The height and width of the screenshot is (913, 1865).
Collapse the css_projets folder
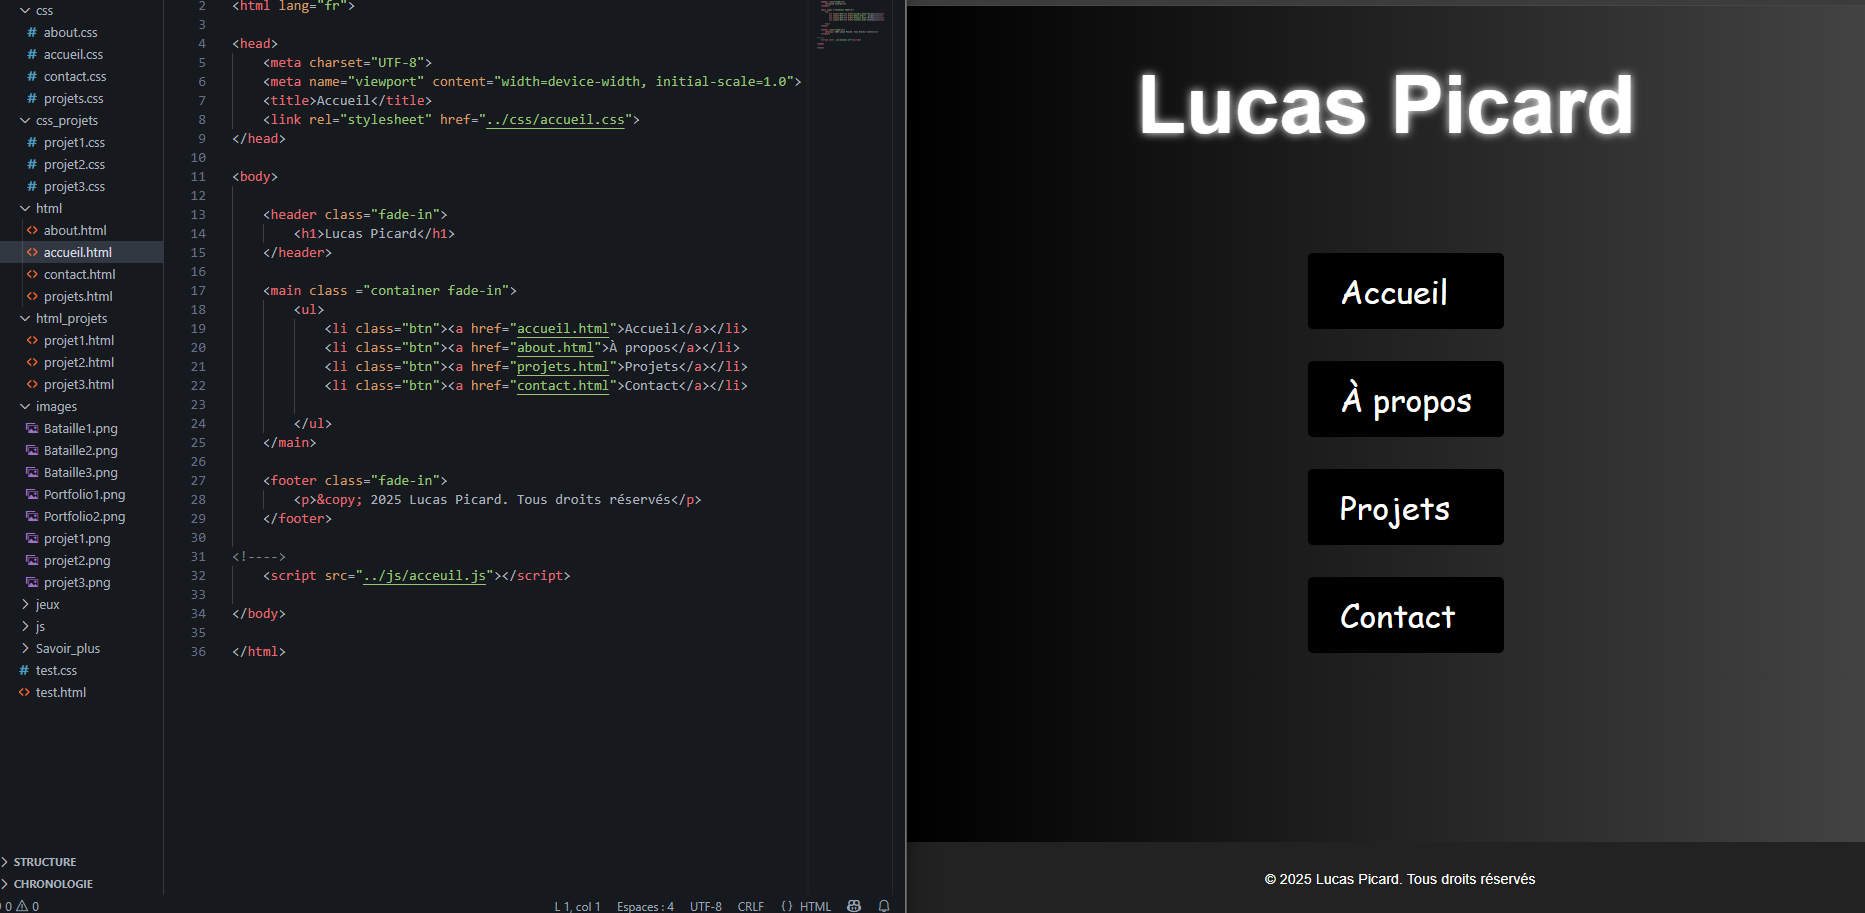click(x=66, y=120)
